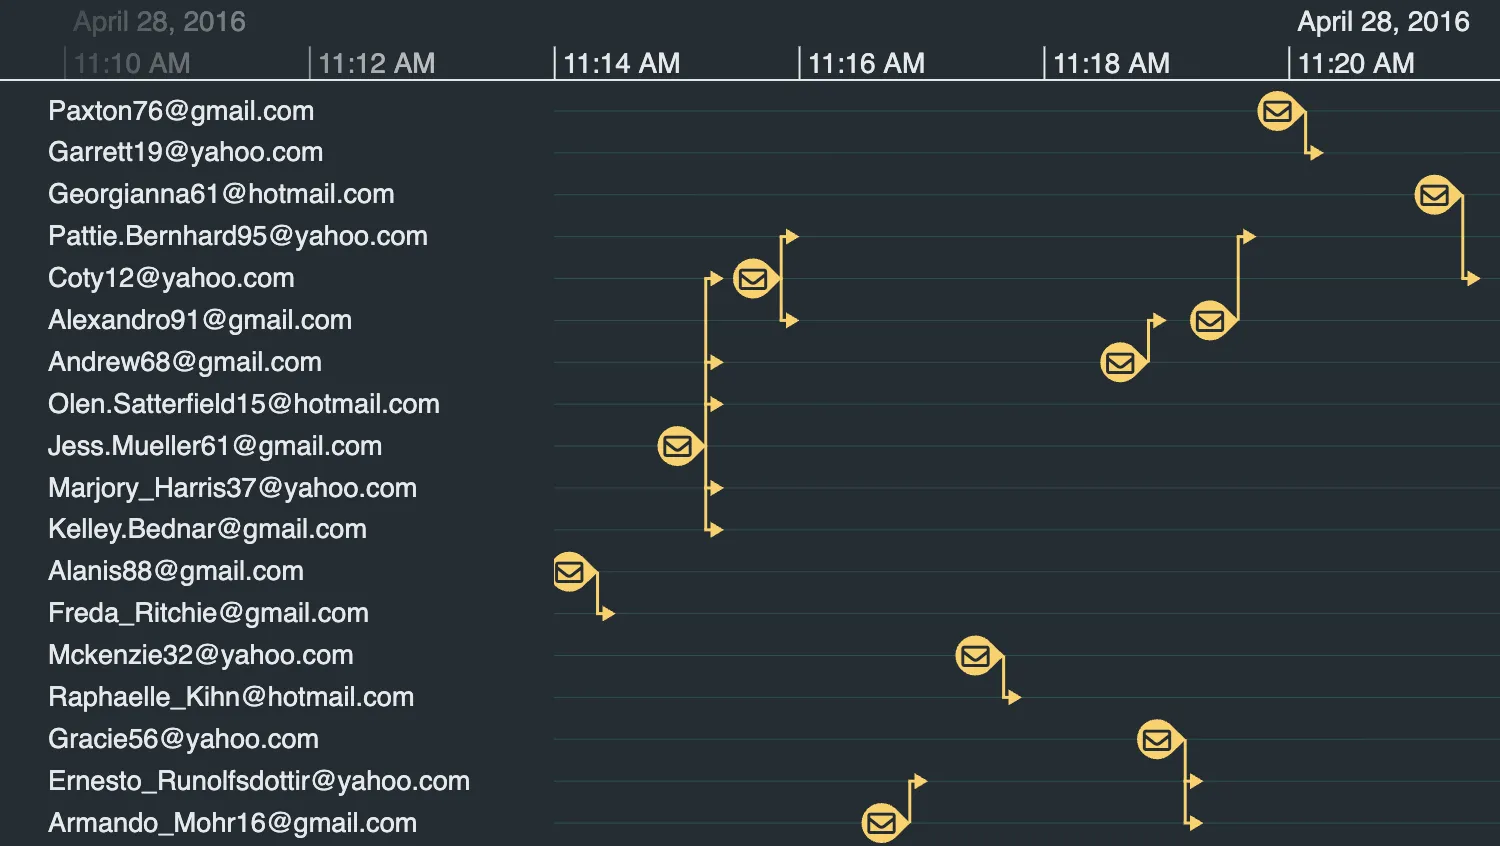This screenshot has width=1500, height=846.
Task: Select the Ernesto_Runolfsdottir@yahoo.com entity label
Action: click(x=259, y=781)
